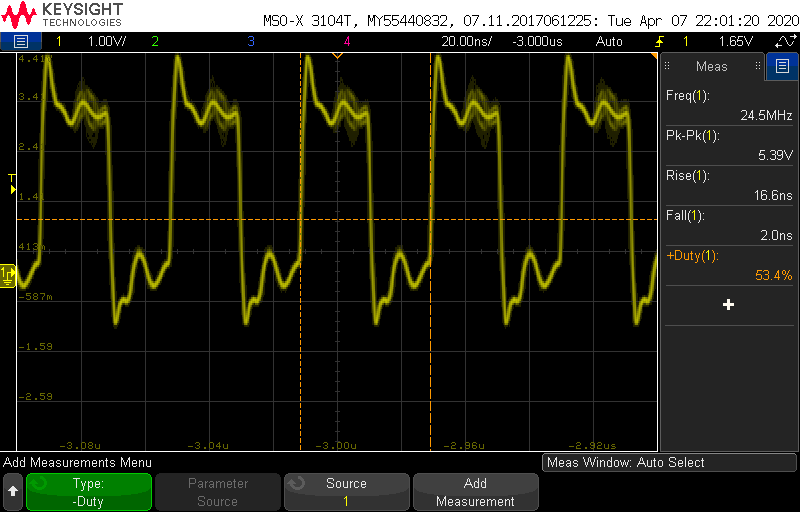This screenshot has width=800, height=512.
Task: Click the trigger time reference triangle
Action: coord(337,55)
